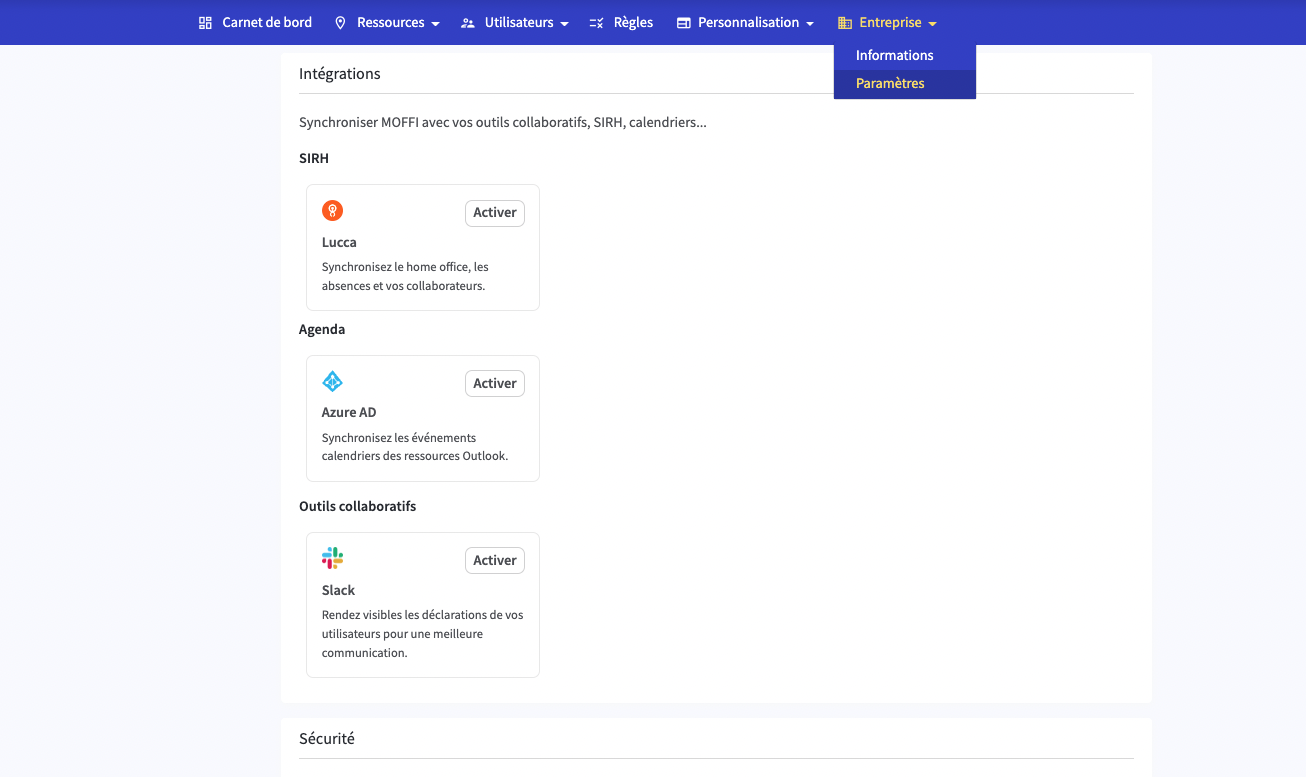Screen dimensions: 1306x777
Task: Click the Agenda category label
Action: [322, 329]
